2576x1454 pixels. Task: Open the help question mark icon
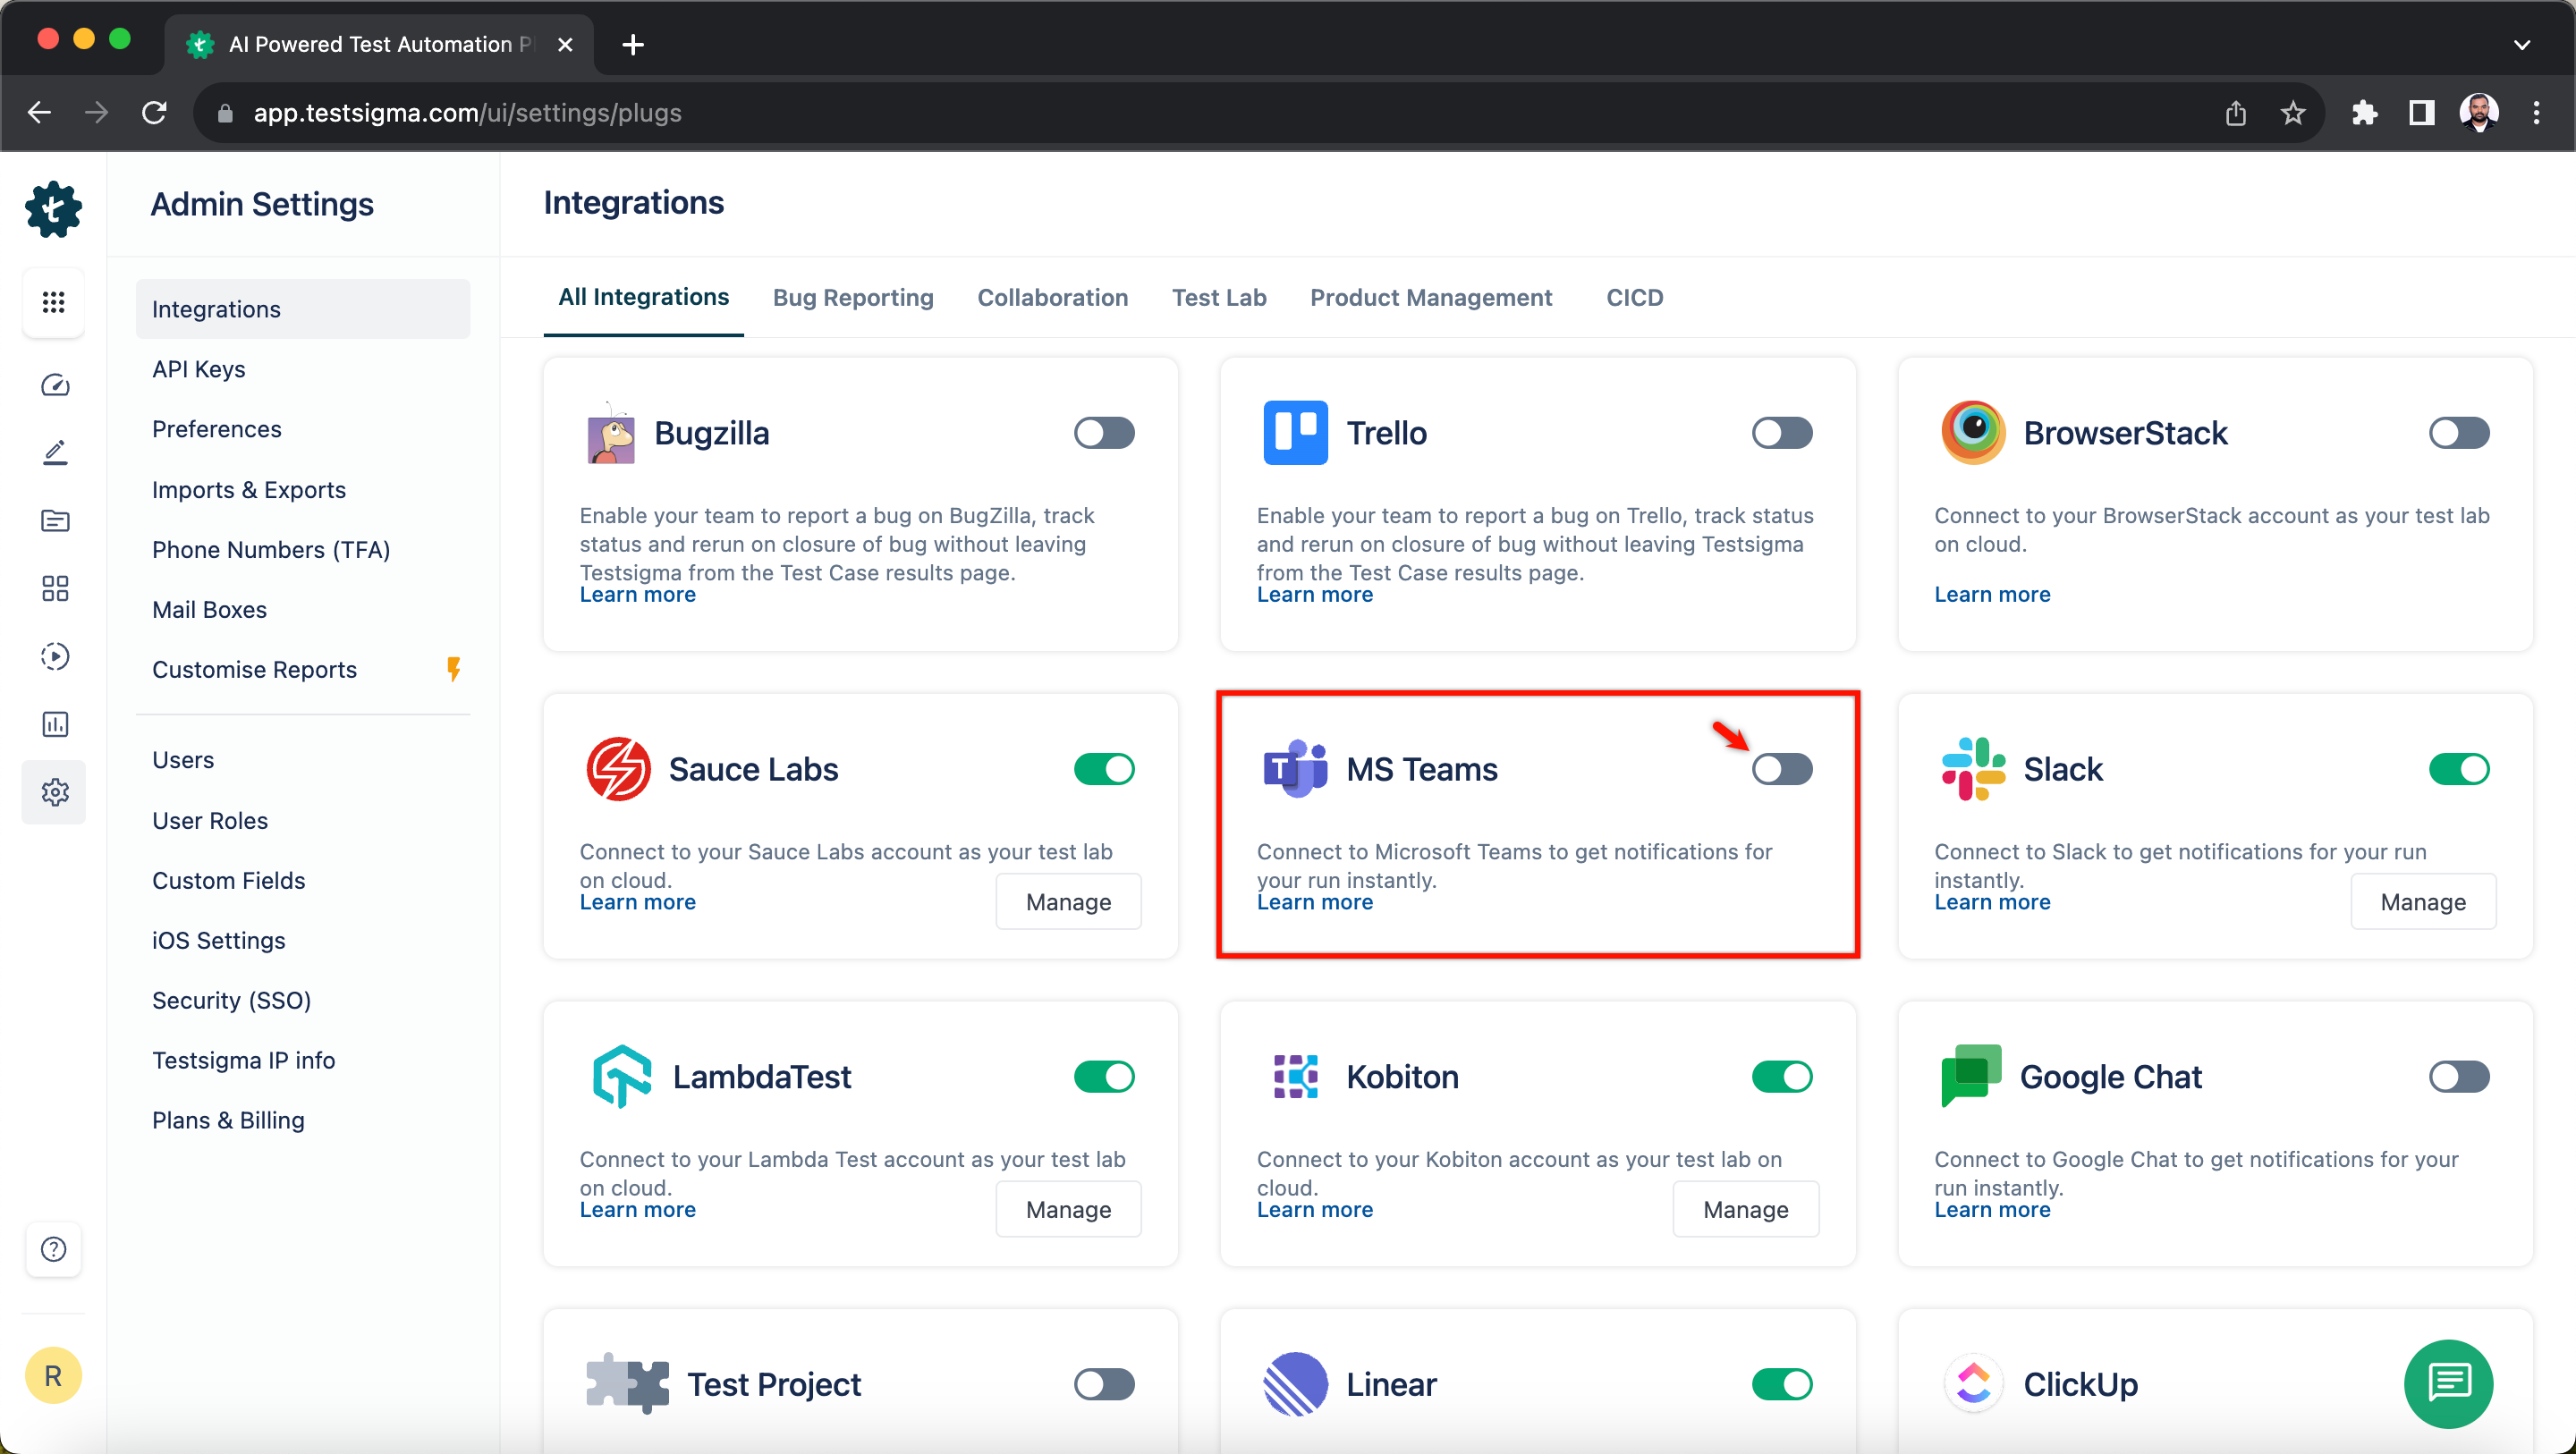pos(54,1249)
